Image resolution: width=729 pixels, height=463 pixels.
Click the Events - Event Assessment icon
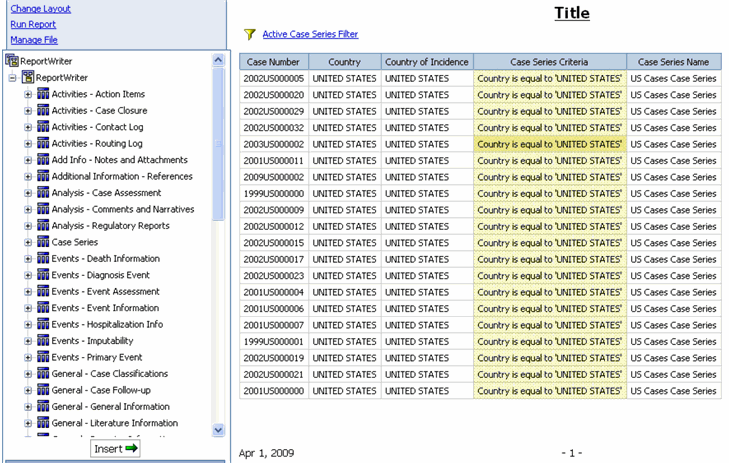(43, 291)
